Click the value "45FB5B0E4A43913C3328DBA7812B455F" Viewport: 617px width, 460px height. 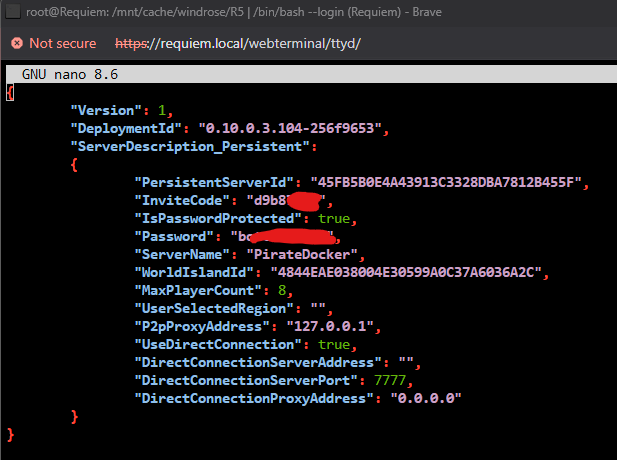coord(446,182)
